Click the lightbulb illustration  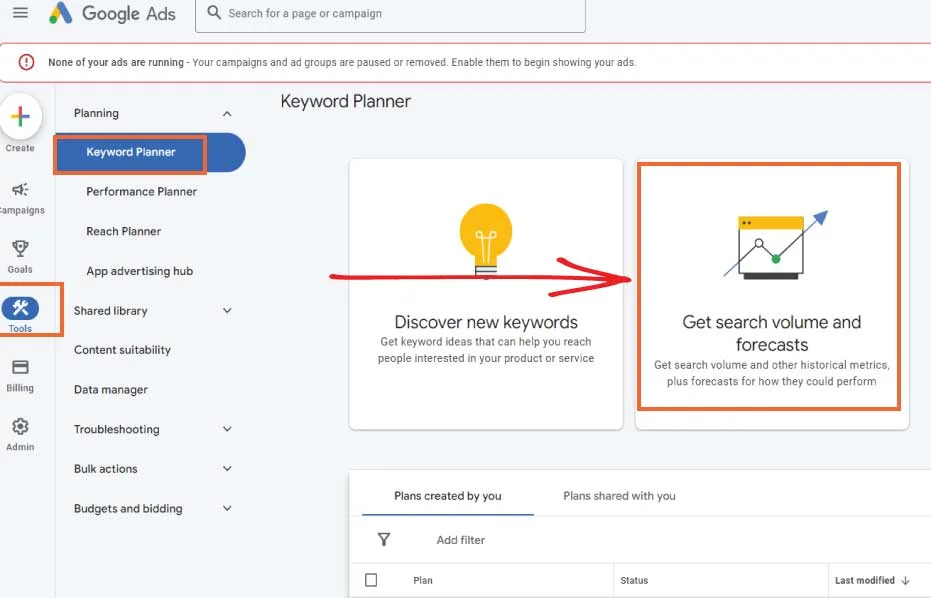pos(486,241)
